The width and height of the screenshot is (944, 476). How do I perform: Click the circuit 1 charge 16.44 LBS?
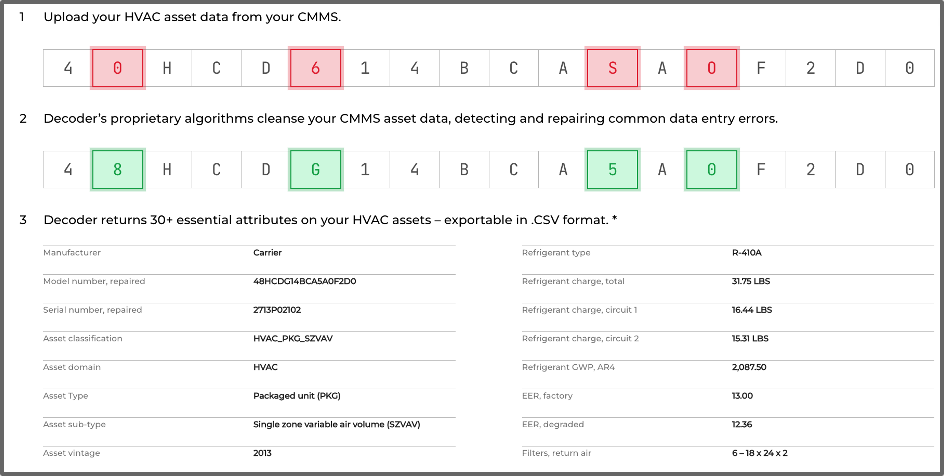click(752, 310)
